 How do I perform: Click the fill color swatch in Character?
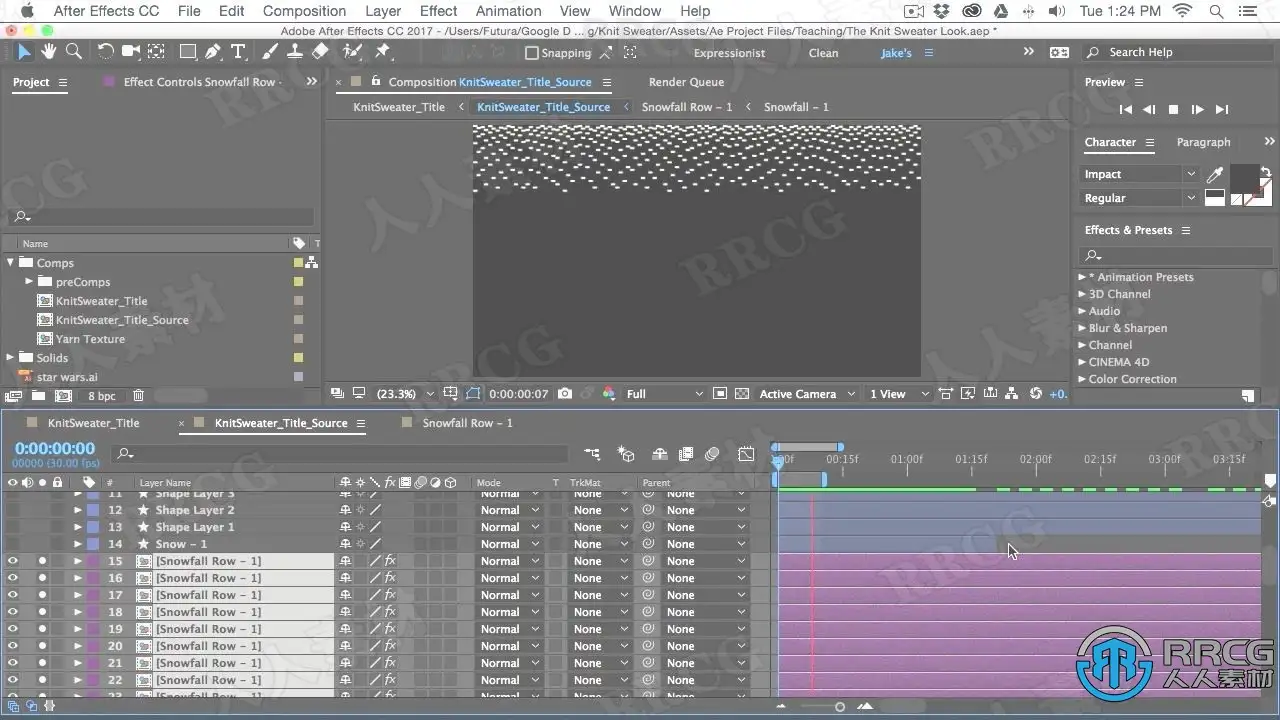(1243, 176)
